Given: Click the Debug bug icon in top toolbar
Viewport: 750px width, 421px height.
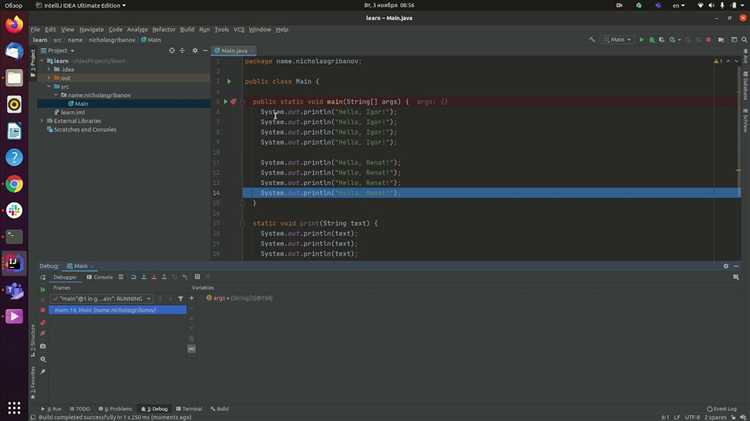Looking at the screenshot, I should coord(653,40).
